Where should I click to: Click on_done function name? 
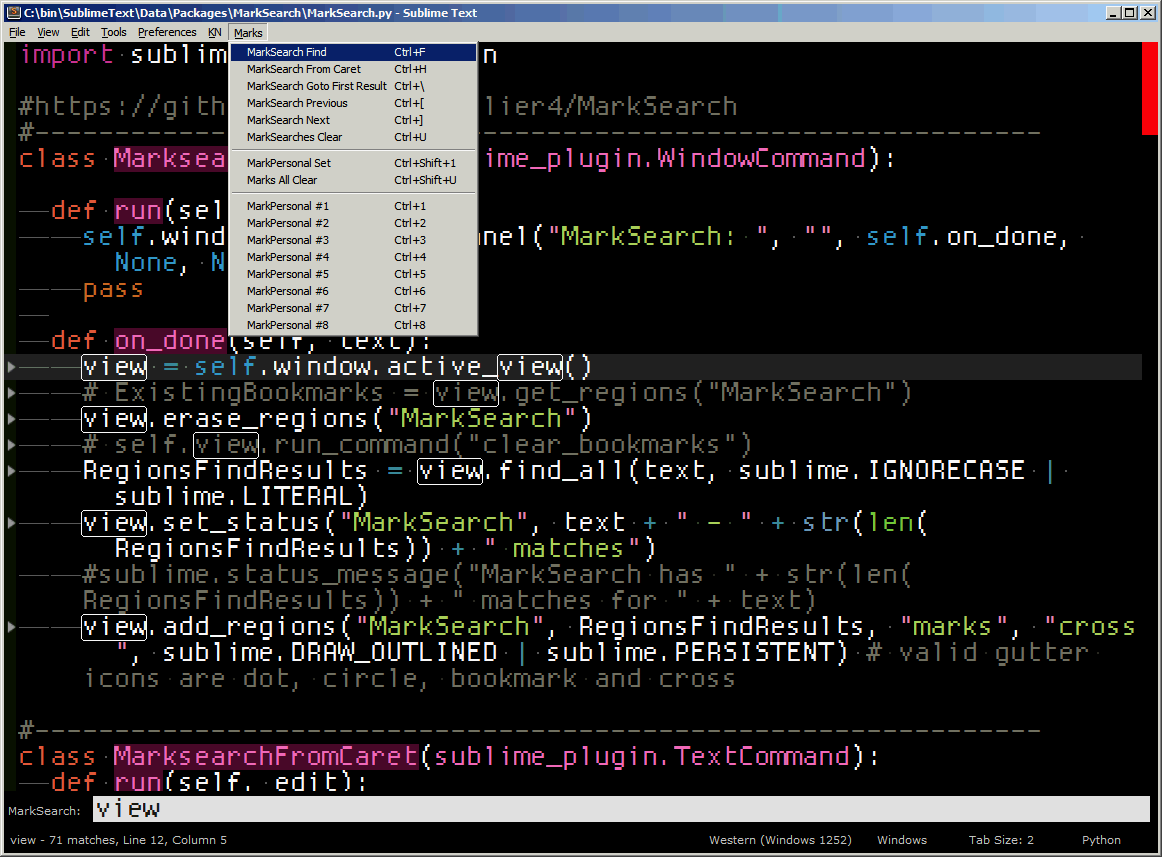pos(170,340)
